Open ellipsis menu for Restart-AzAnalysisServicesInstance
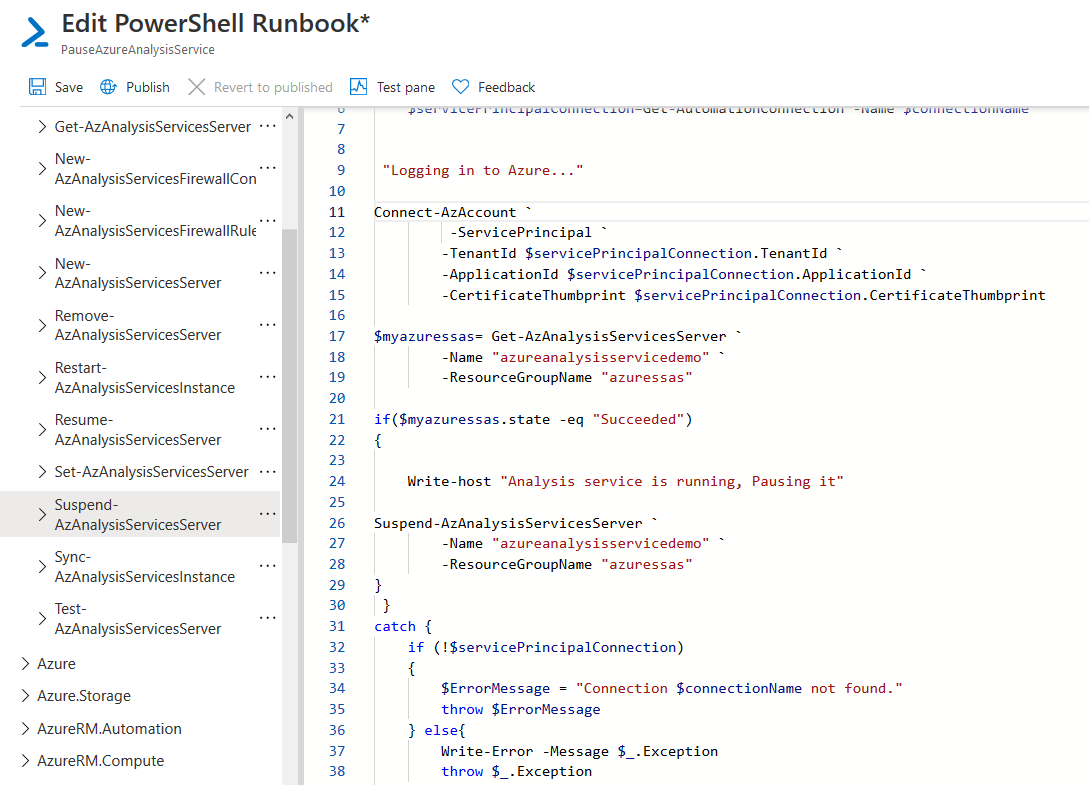 pos(267,377)
